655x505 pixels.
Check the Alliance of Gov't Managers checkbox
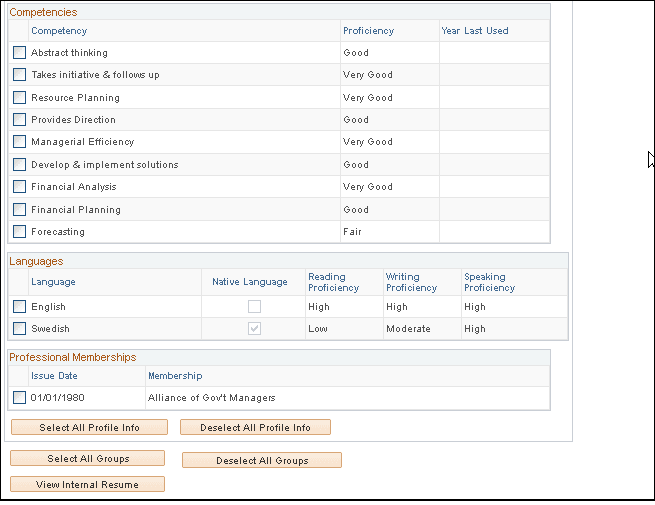click(20, 398)
